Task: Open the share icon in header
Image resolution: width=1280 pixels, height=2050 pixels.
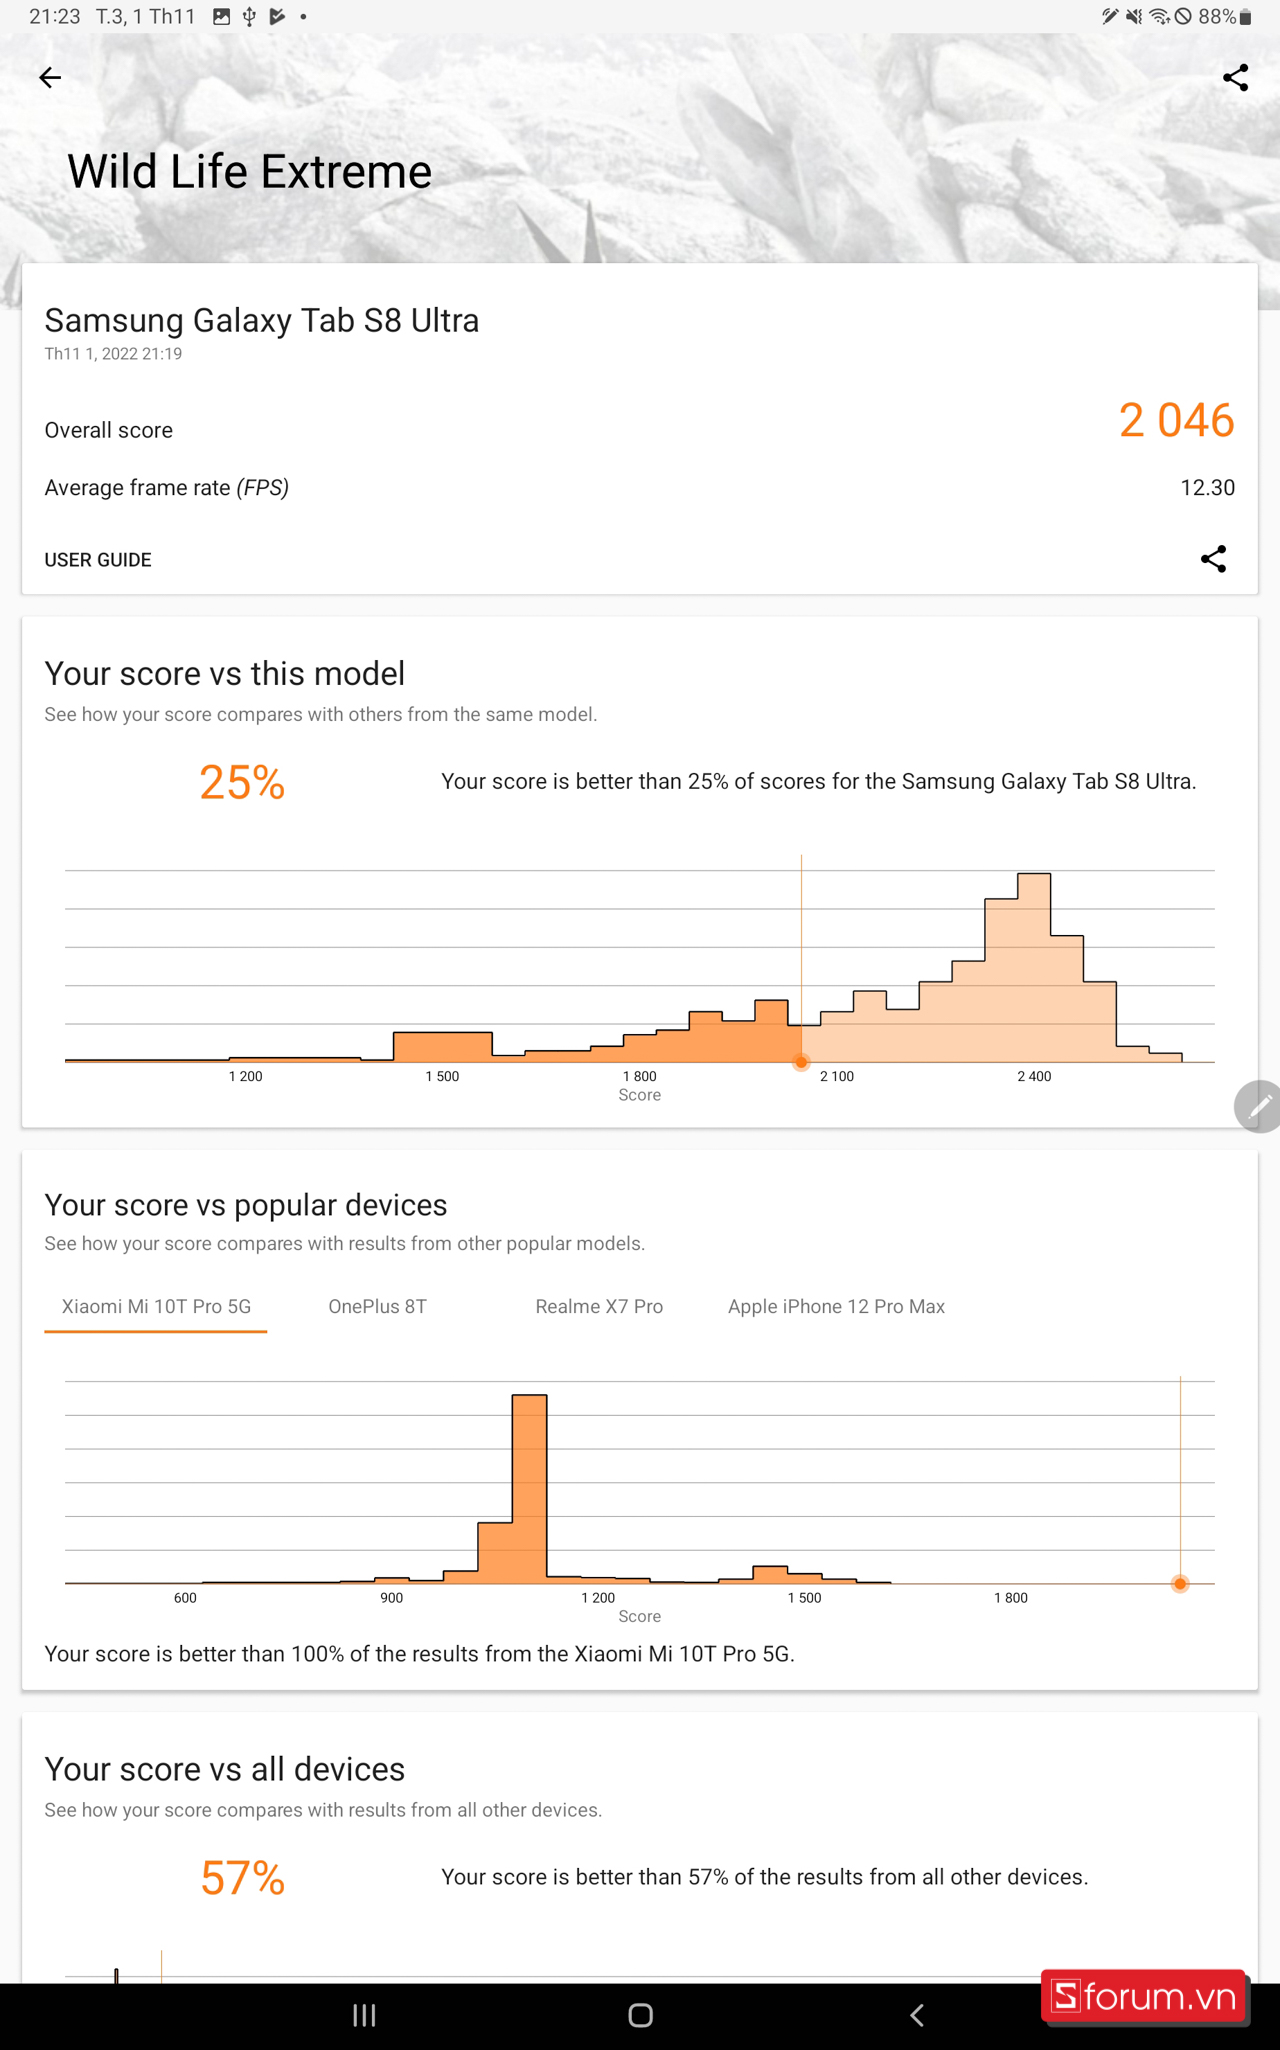Action: click(x=1236, y=77)
